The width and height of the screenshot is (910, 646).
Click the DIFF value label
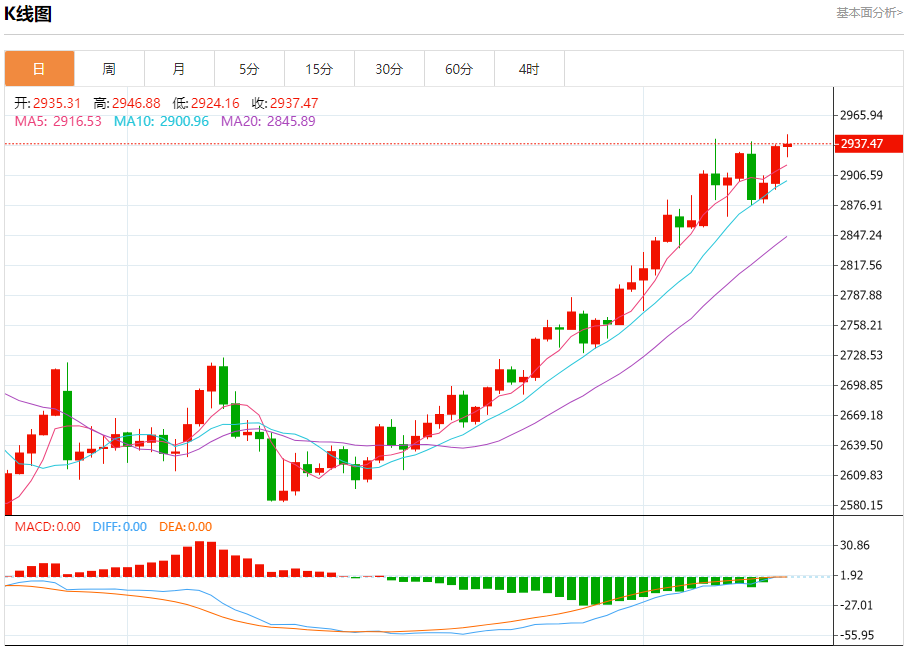click(120, 527)
